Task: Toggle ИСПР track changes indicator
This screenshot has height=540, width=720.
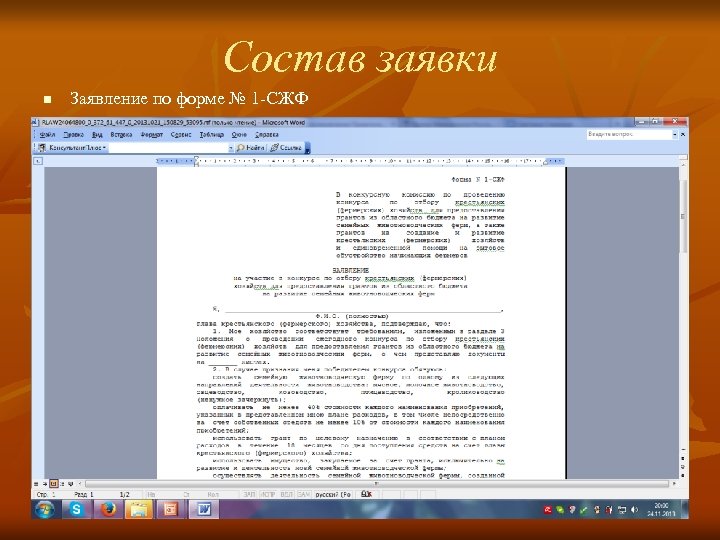Action: click(267, 495)
